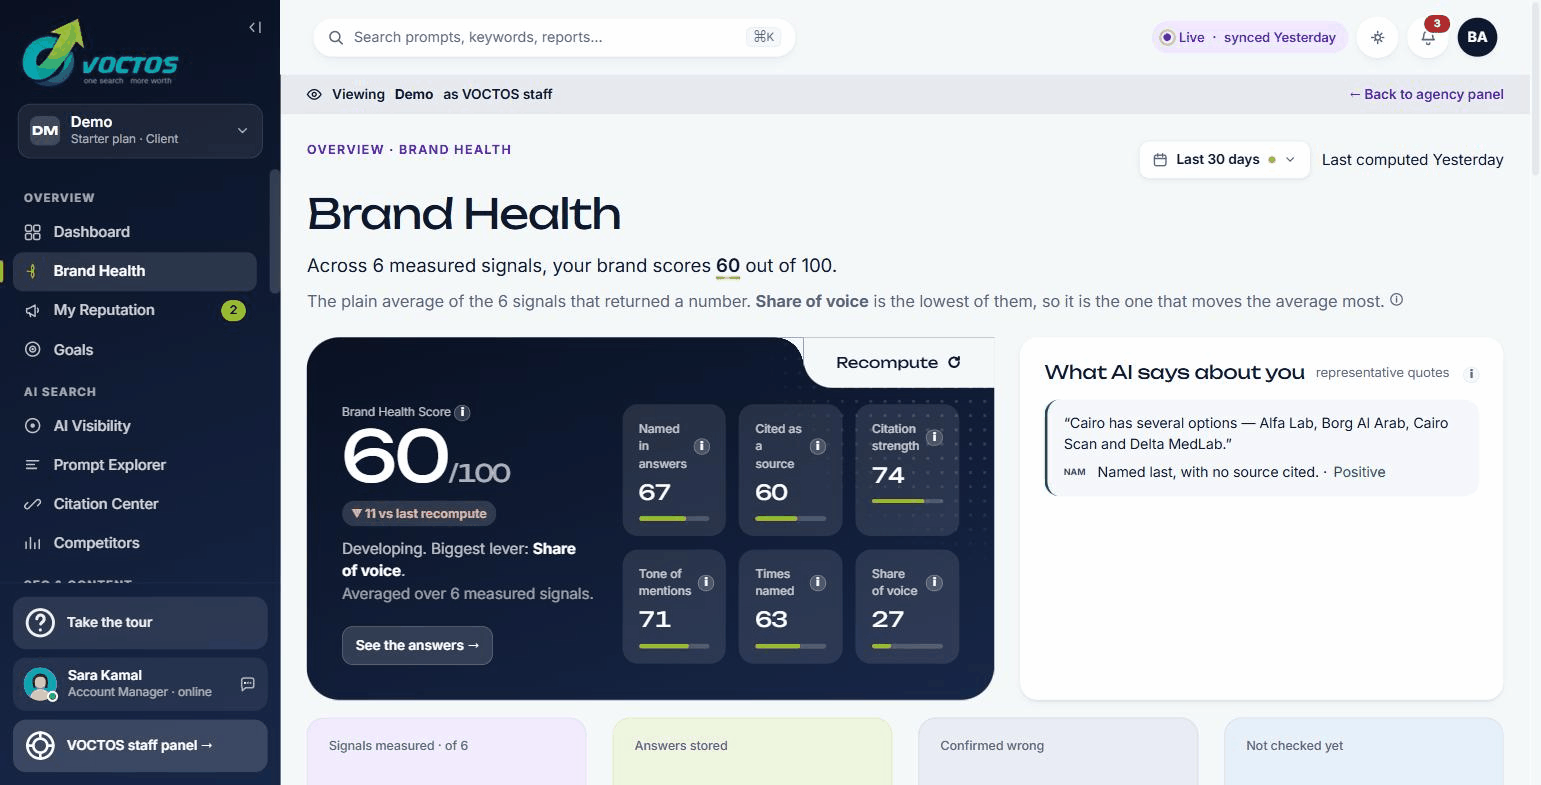Click the Prompt Explorer list icon
This screenshot has height=785, width=1541.
click(x=32, y=465)
